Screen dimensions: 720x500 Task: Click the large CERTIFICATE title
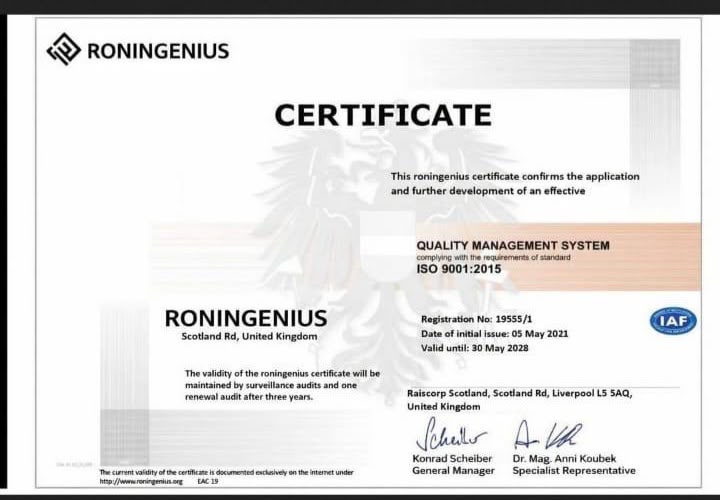tap(383, 115)
